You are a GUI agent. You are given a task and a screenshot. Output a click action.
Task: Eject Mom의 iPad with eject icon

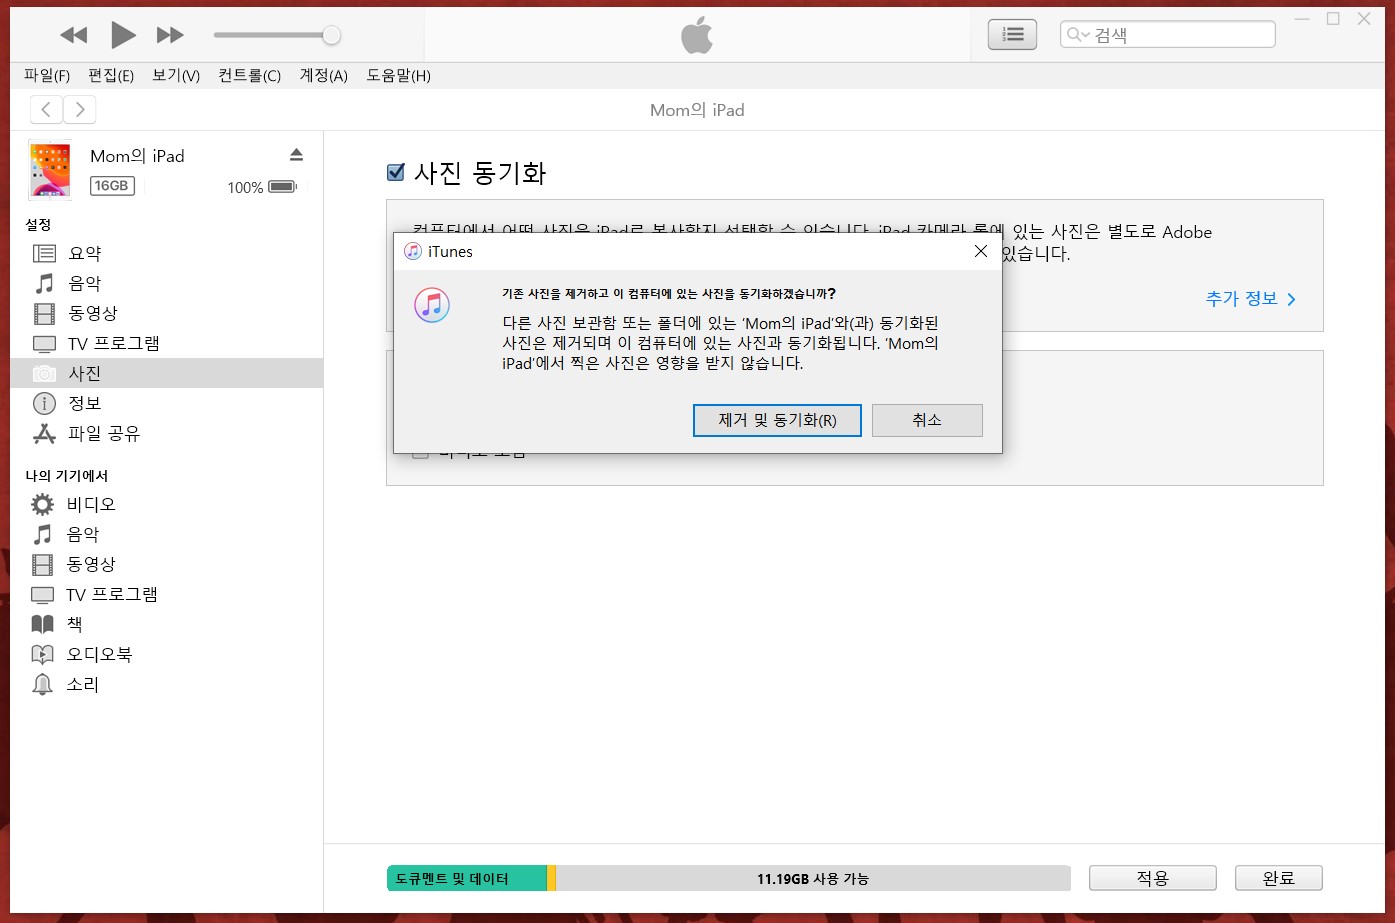(x=296, y=154)
